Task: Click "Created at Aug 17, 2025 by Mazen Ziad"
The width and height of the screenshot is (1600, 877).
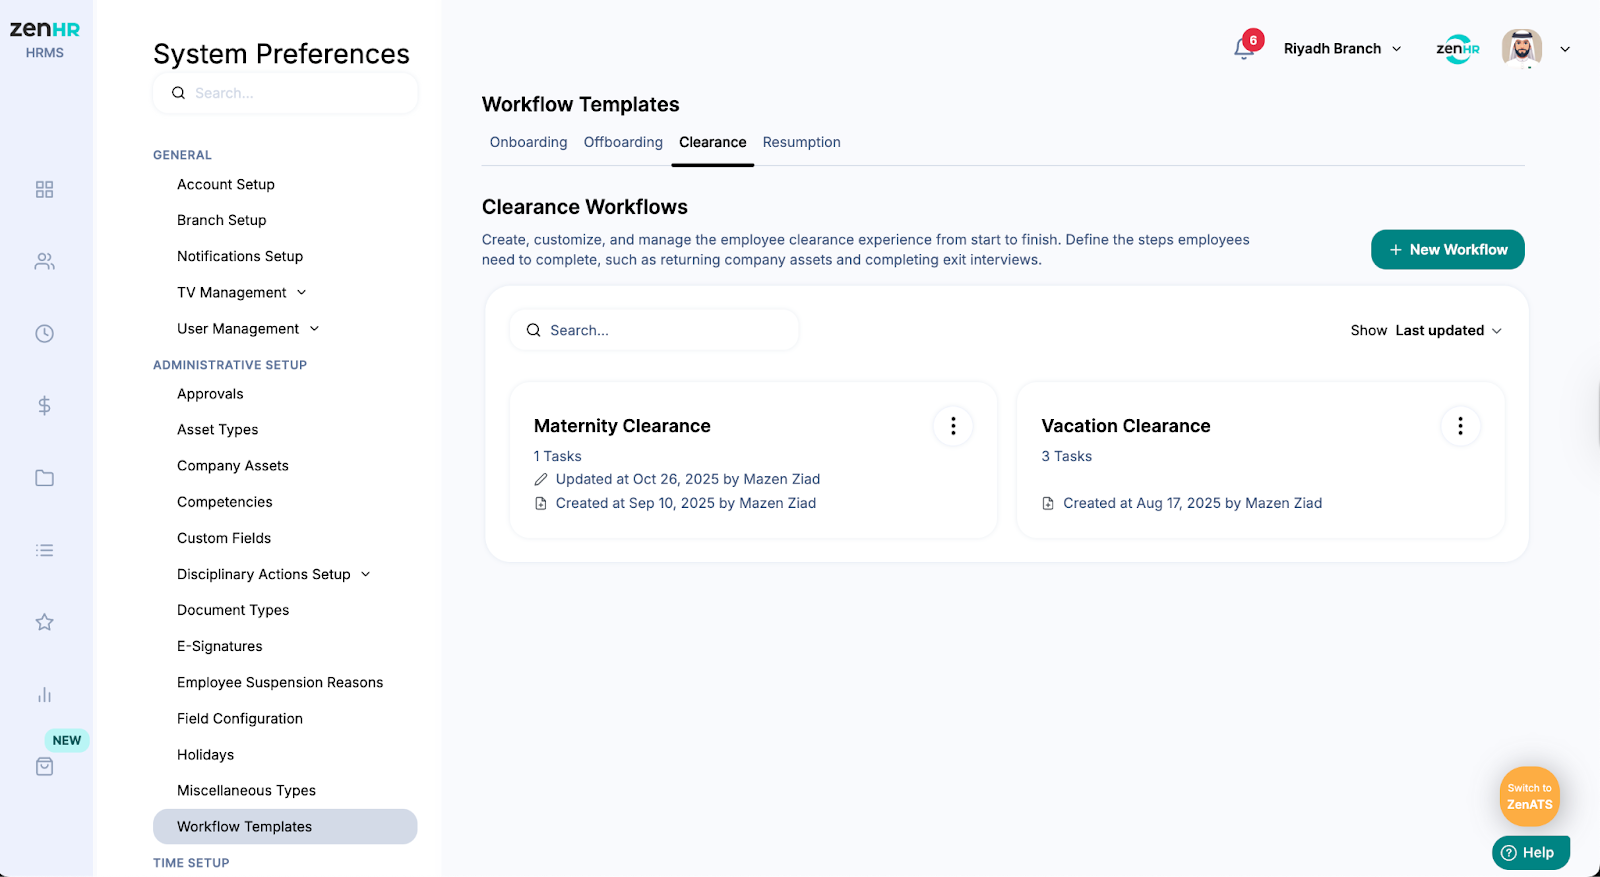Action: click(x=1193, y=504)
